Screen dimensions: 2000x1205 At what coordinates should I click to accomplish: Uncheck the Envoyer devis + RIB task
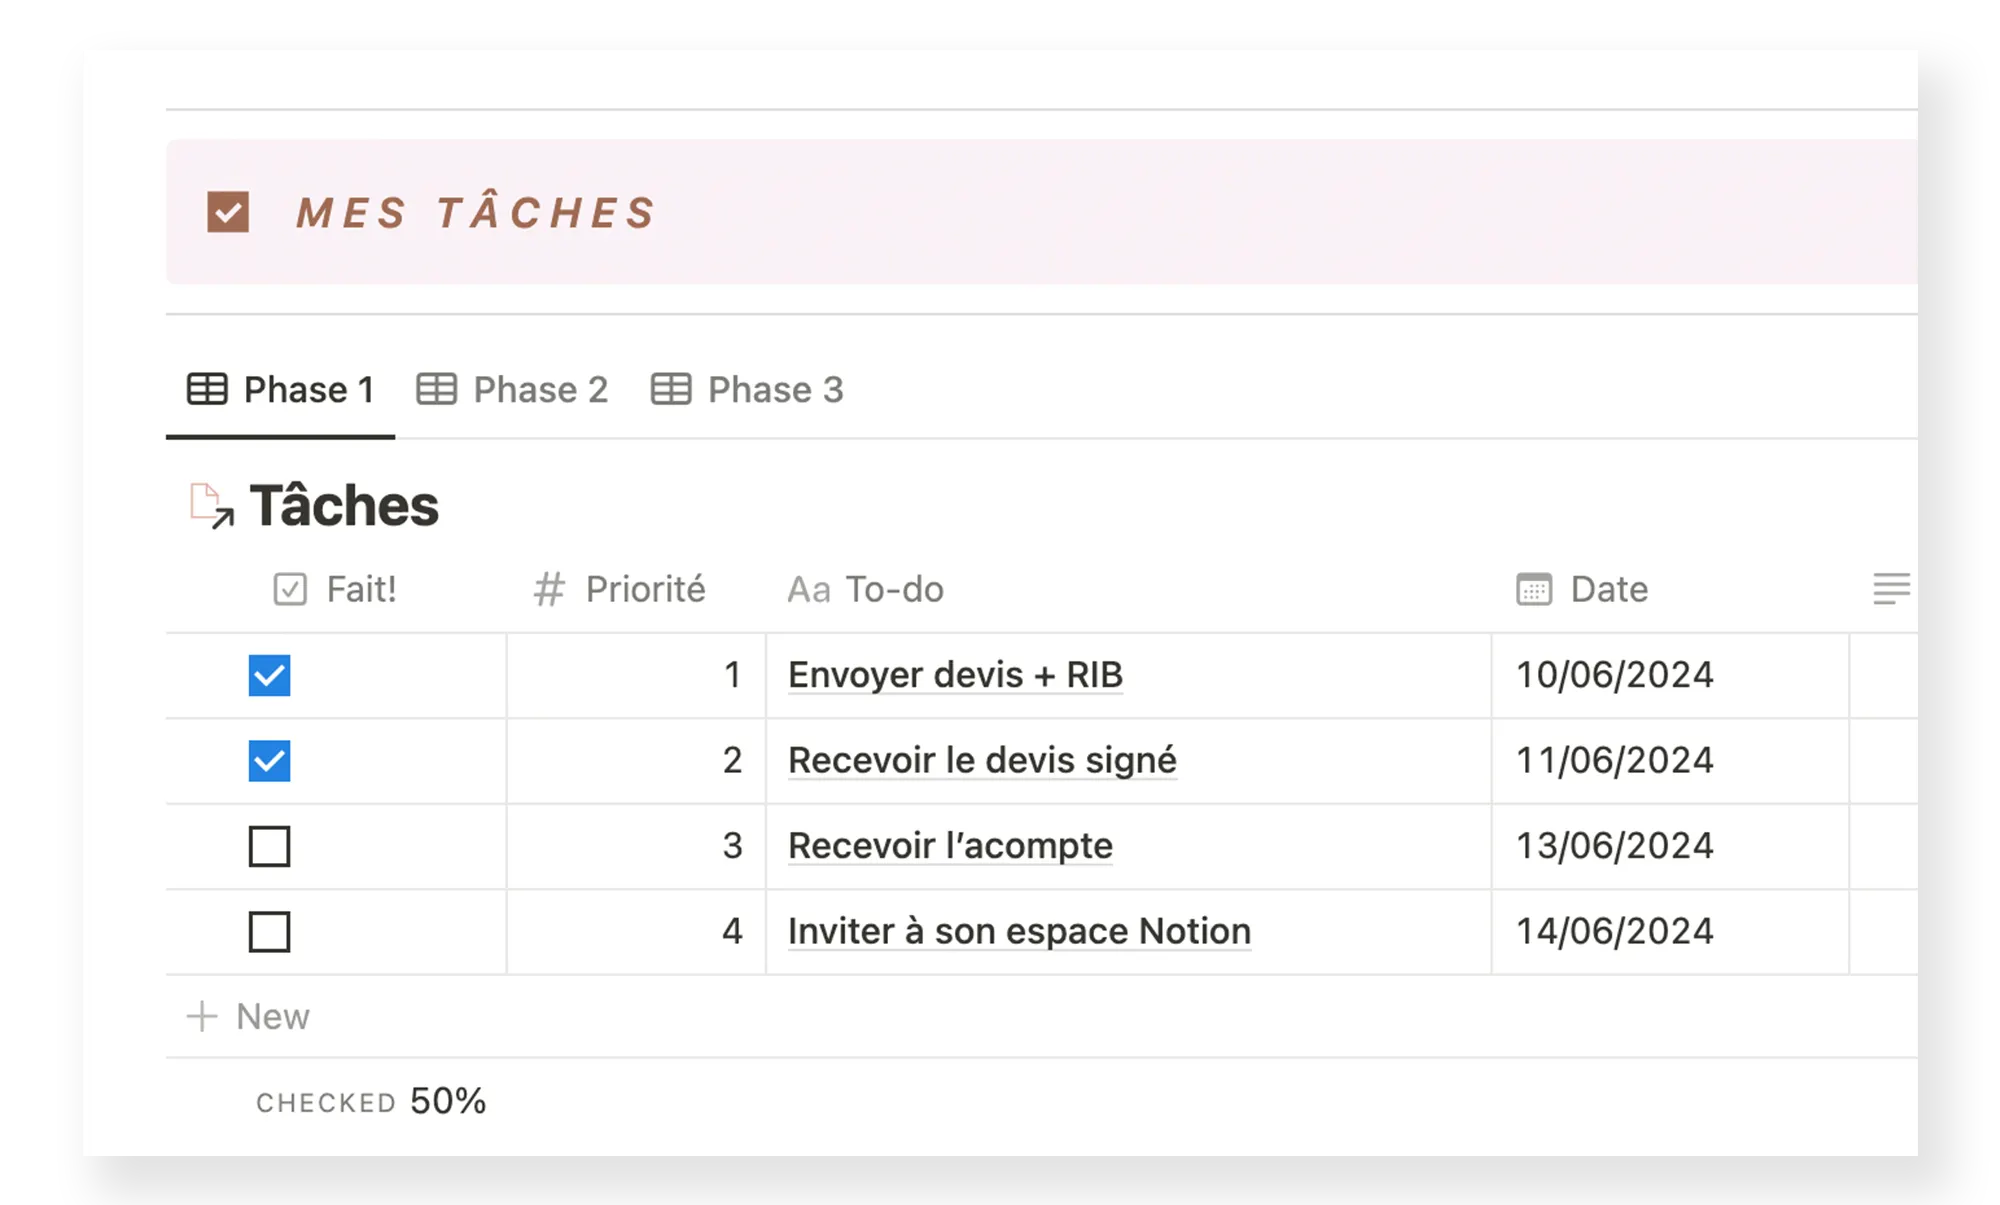(x=269, y=675)
